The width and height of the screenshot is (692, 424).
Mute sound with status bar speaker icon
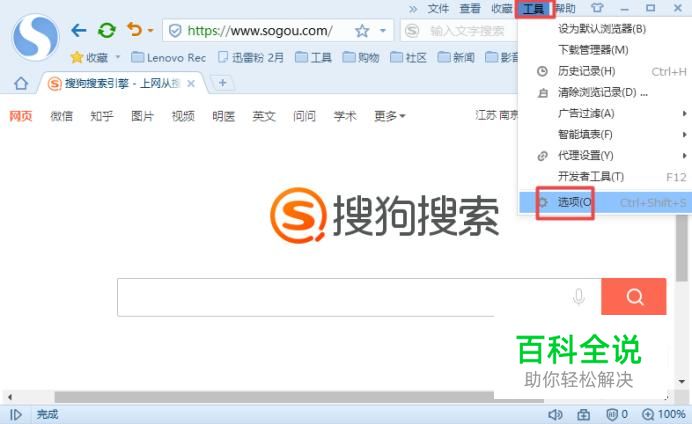(x=555, y=414)
